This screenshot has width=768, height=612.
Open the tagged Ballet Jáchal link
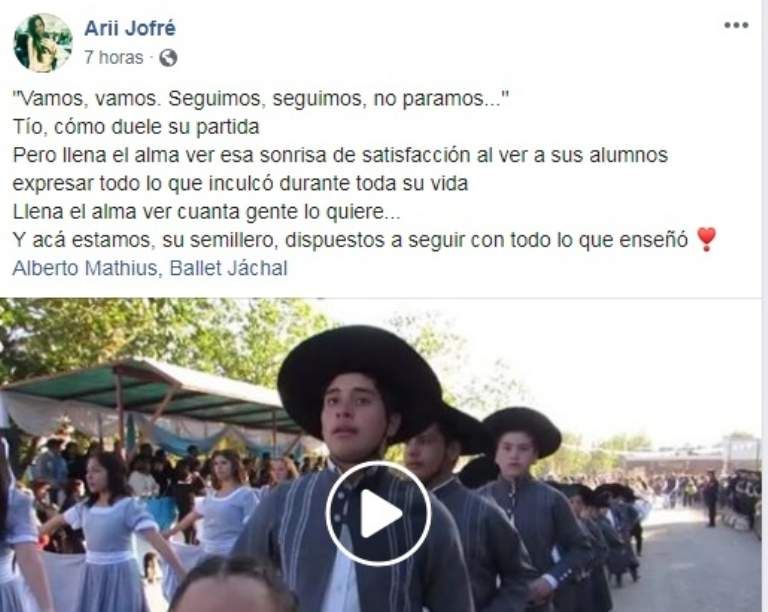coord(228,268)
